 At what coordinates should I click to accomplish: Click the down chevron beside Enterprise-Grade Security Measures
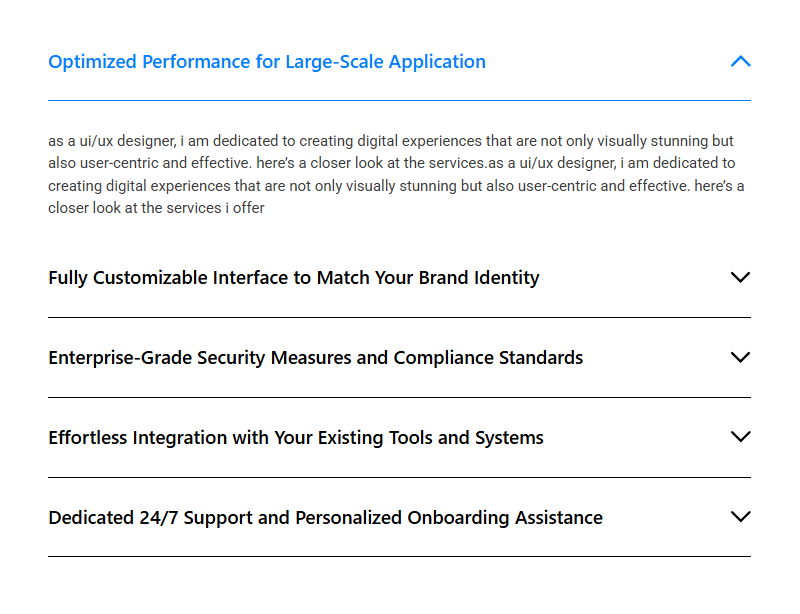740,357
